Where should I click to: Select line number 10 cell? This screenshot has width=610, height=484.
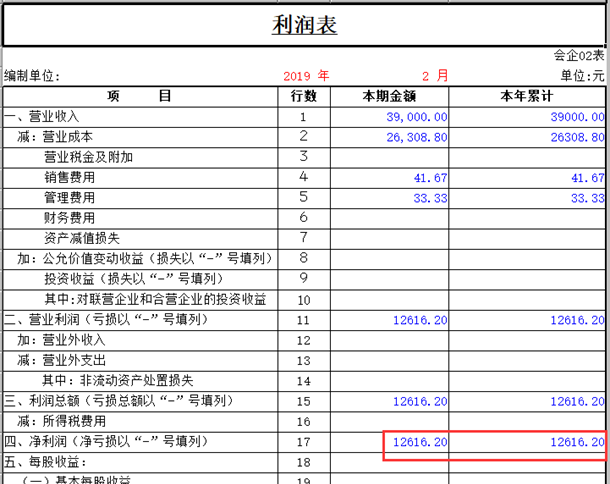point(304,300)
